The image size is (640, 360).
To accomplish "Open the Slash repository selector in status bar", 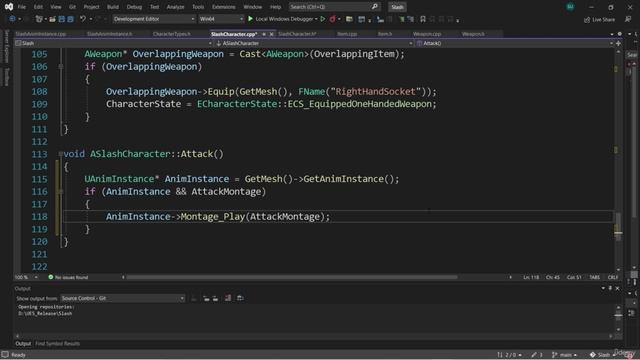I will point(602,355).
